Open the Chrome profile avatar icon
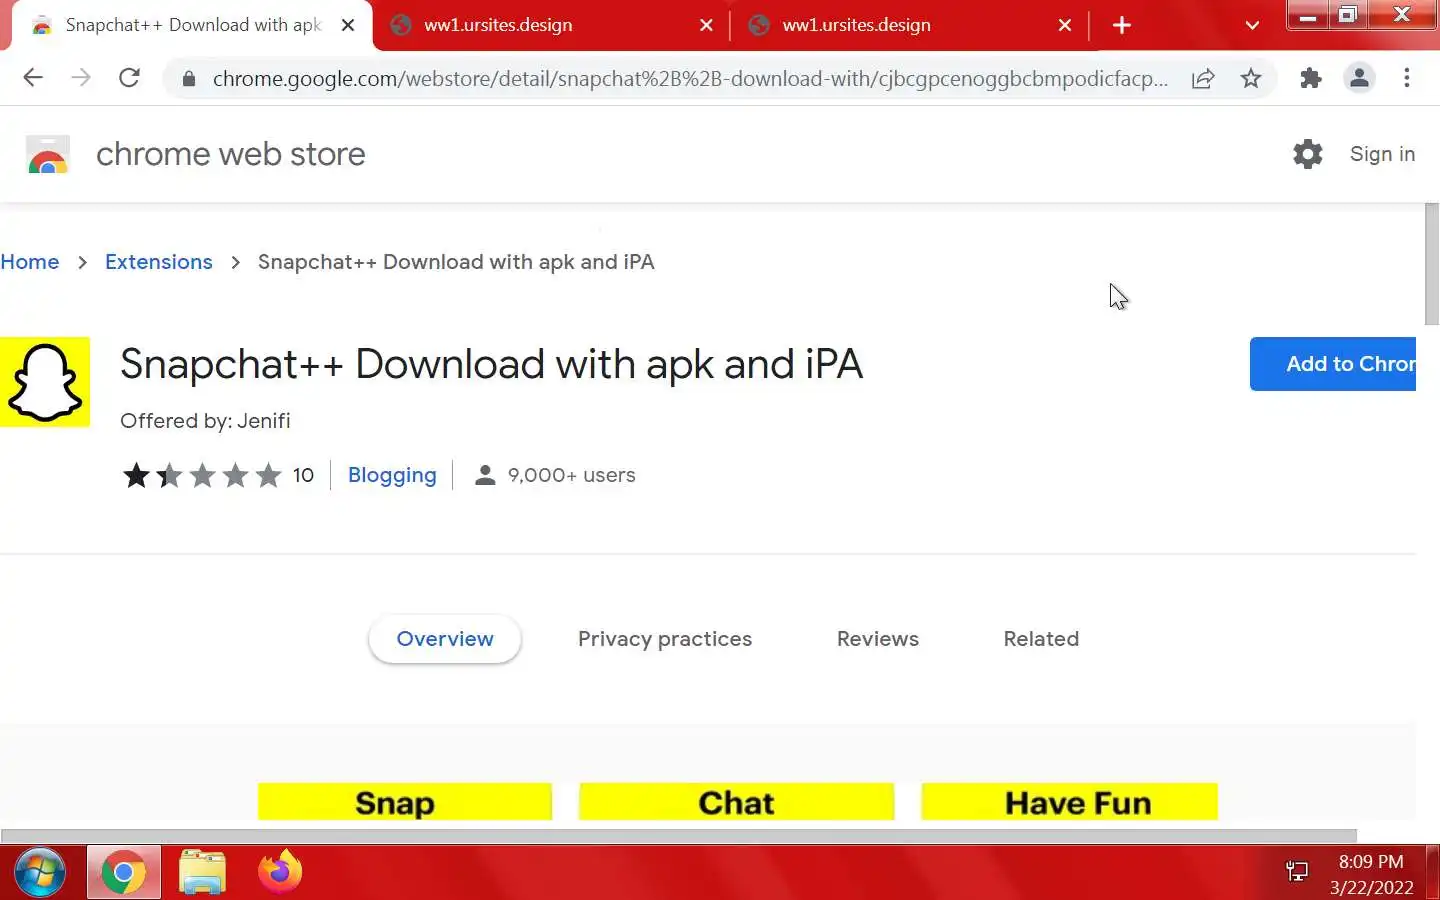Viewport: 1440px width, 900px height. (x=1359, y=78)
